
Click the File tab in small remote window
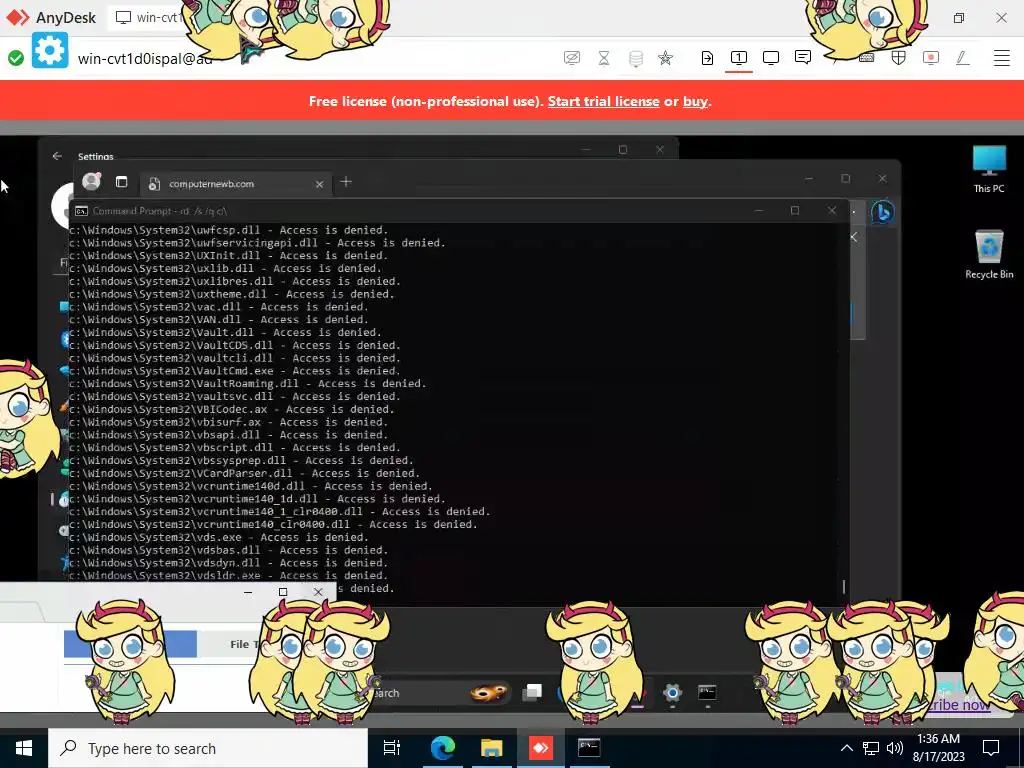[245, 645]
